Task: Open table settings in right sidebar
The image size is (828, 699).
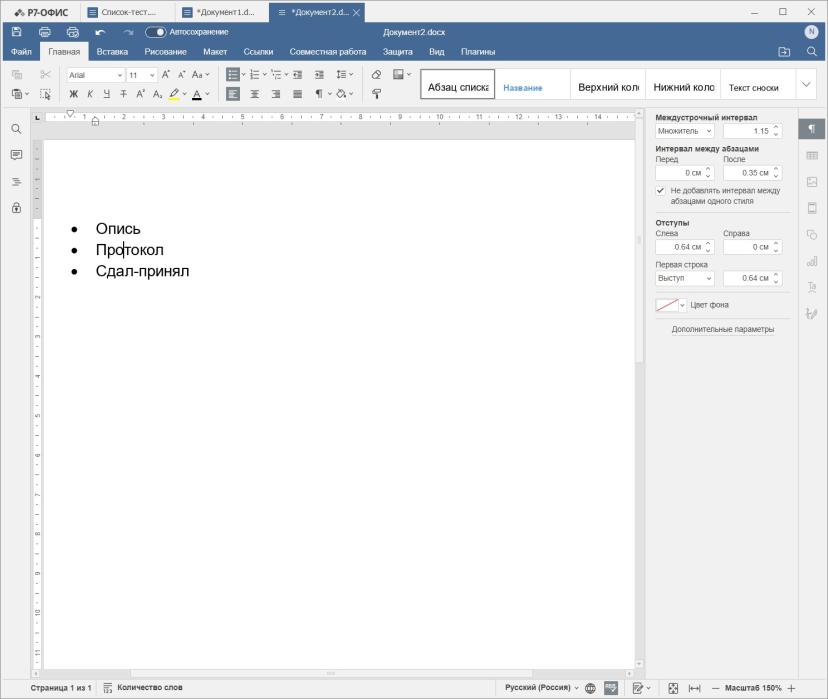Action: (x=812, y=155)
